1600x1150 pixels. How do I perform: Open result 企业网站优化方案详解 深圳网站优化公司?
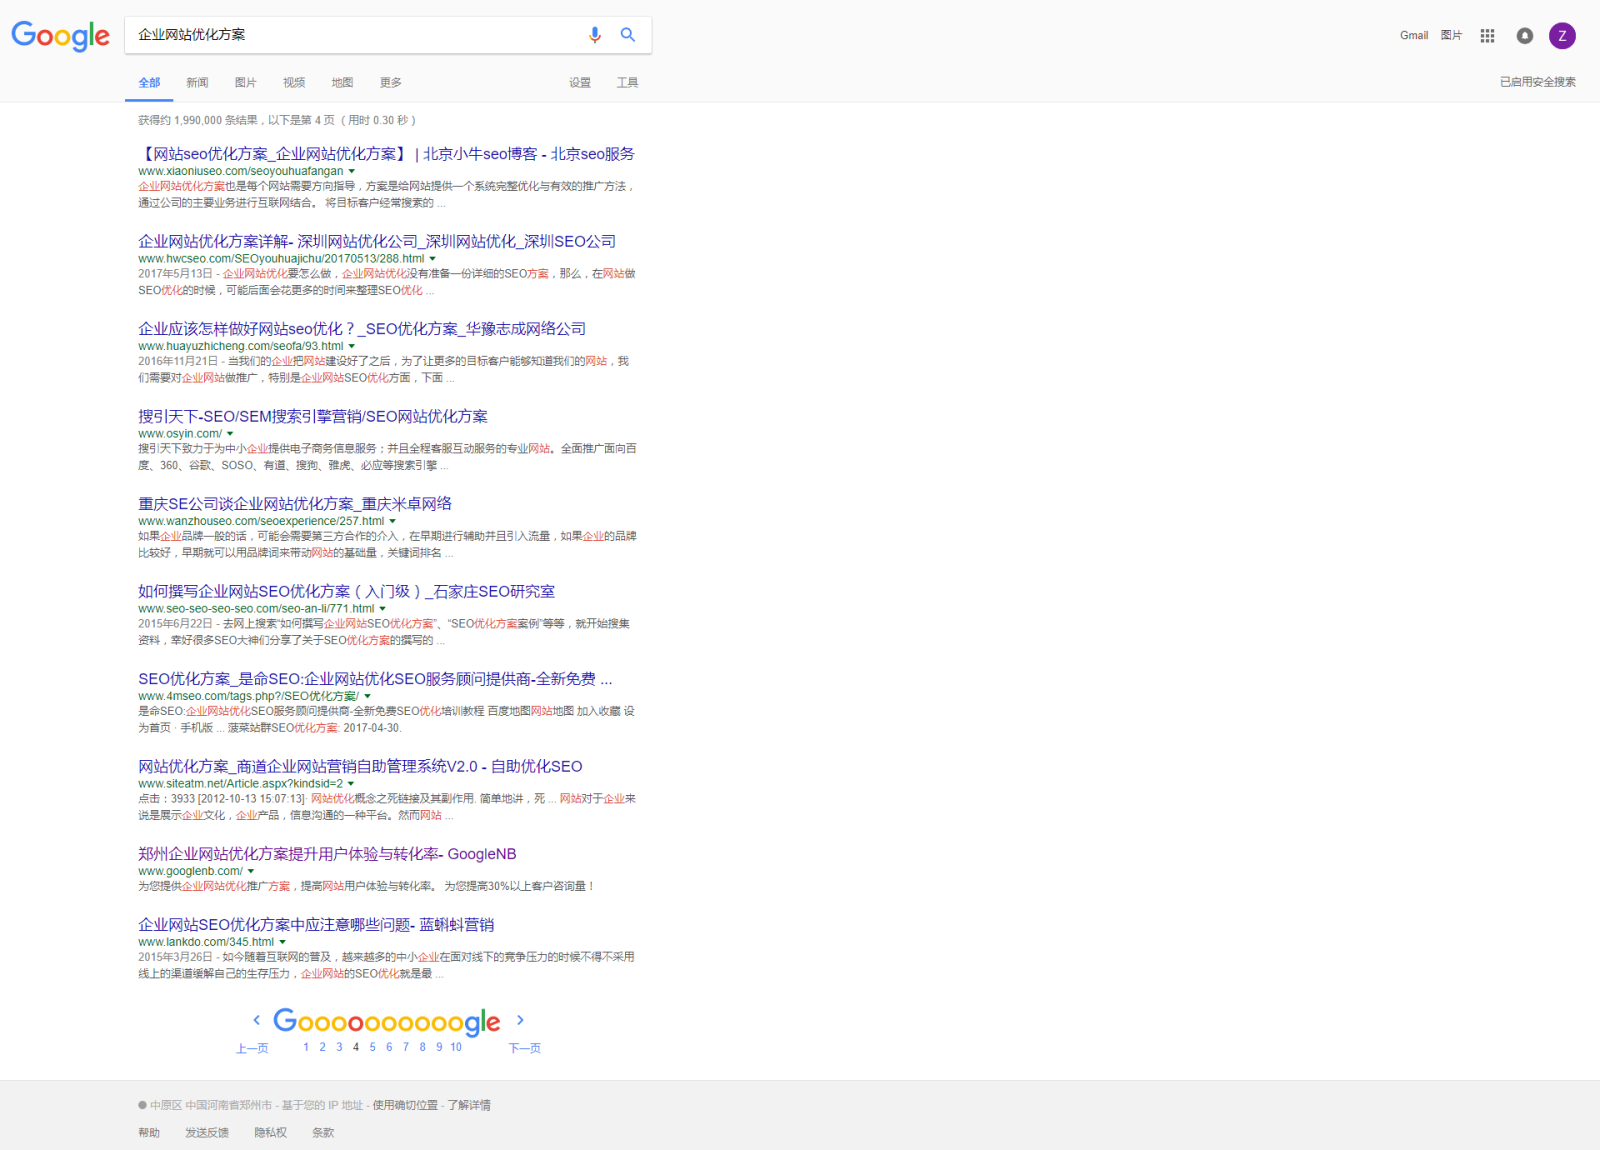377,242
